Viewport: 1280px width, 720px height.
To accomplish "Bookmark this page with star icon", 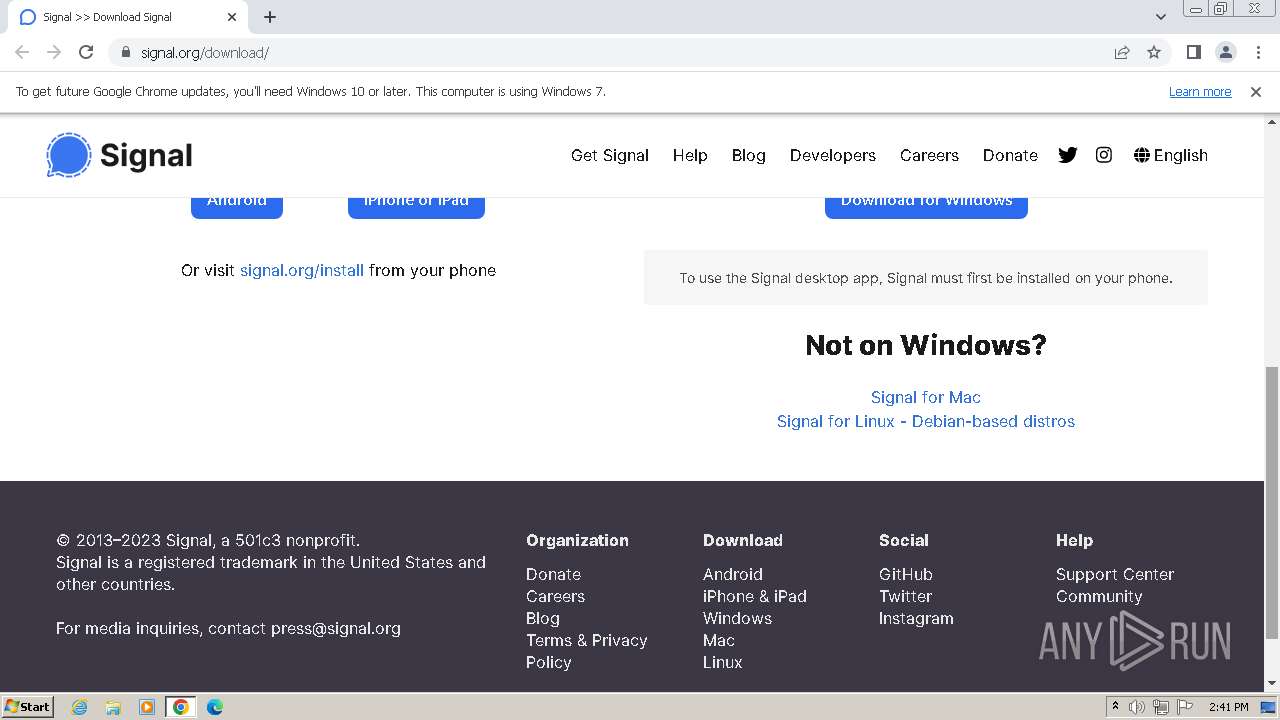I will coord(1154,52).
